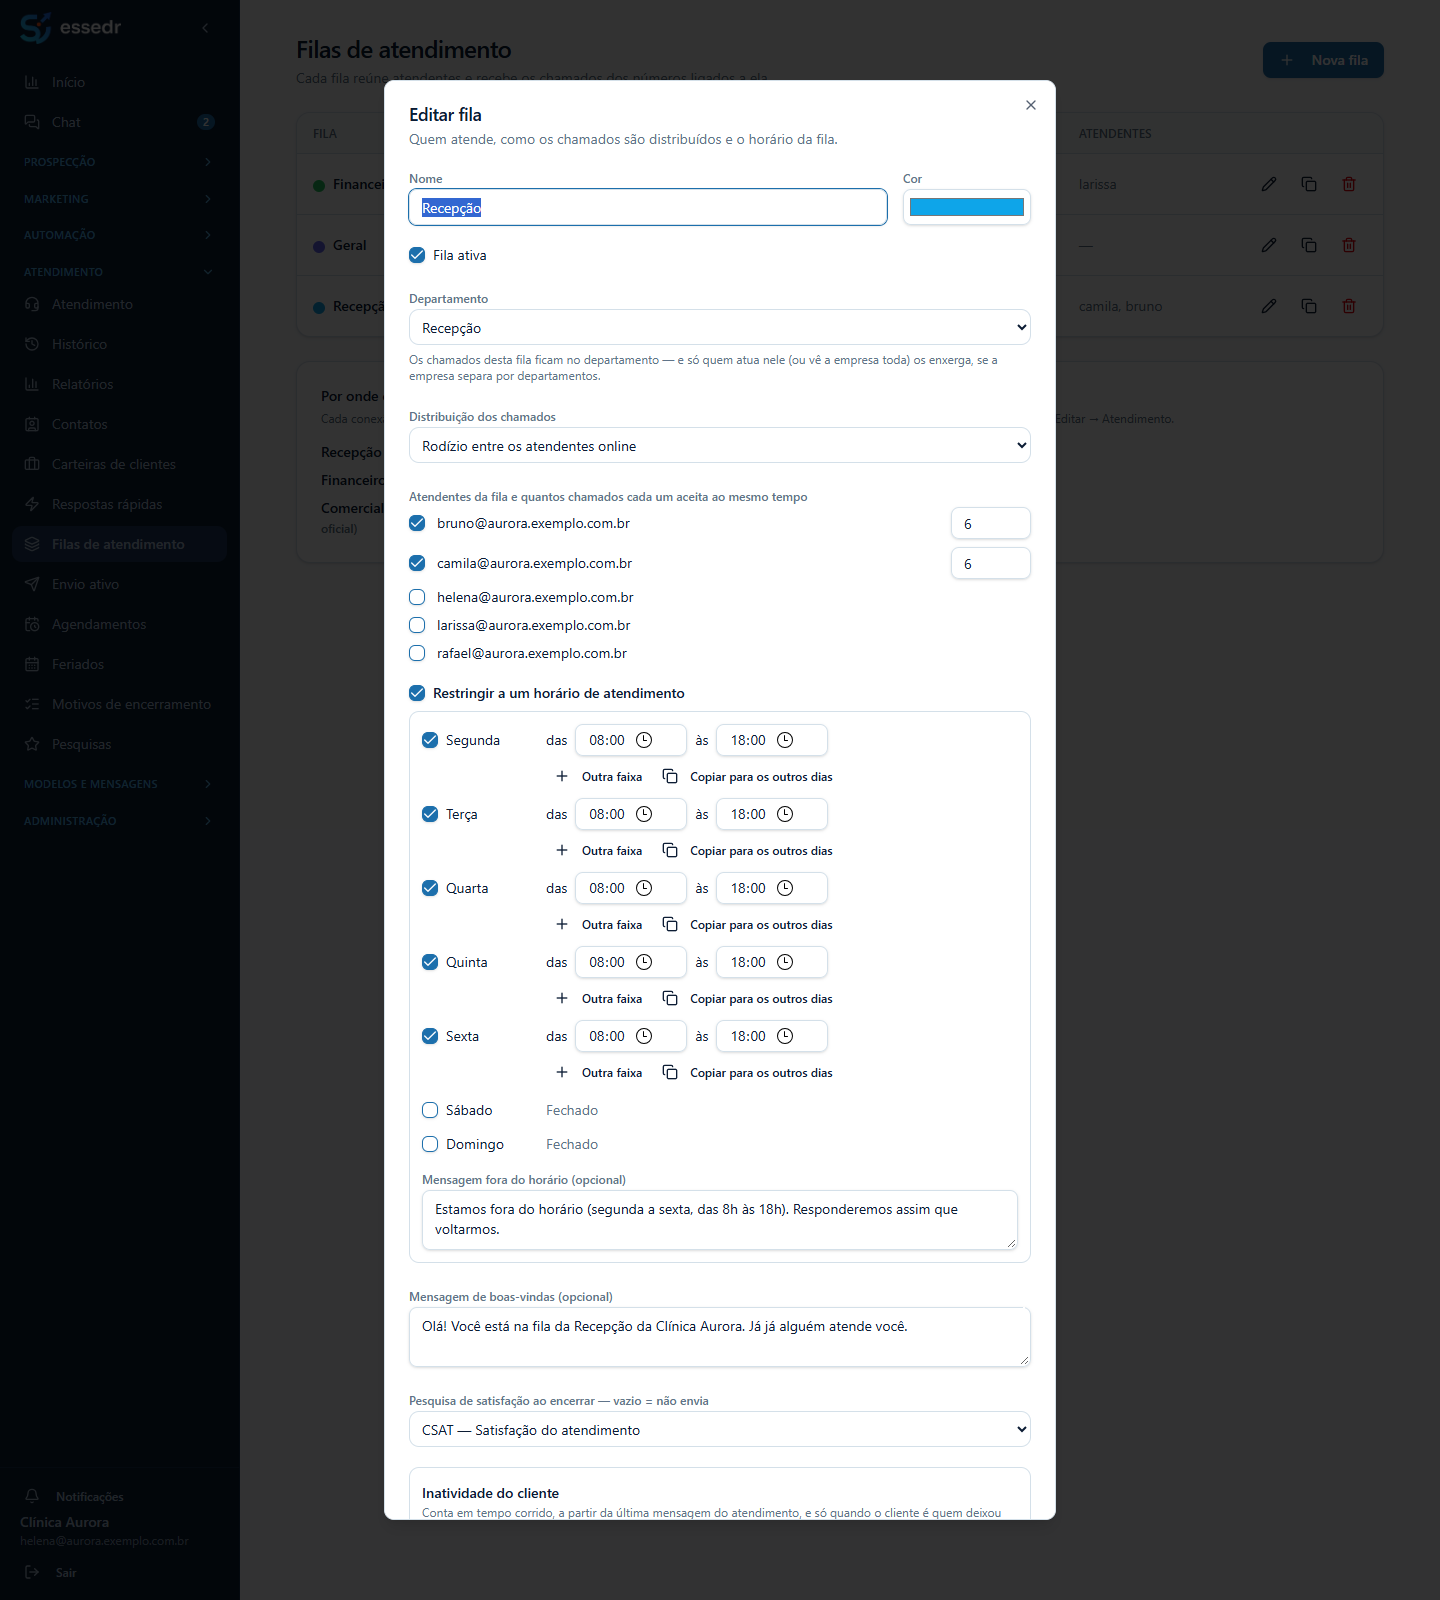Open the Departamento dropdown

point(720,328)
